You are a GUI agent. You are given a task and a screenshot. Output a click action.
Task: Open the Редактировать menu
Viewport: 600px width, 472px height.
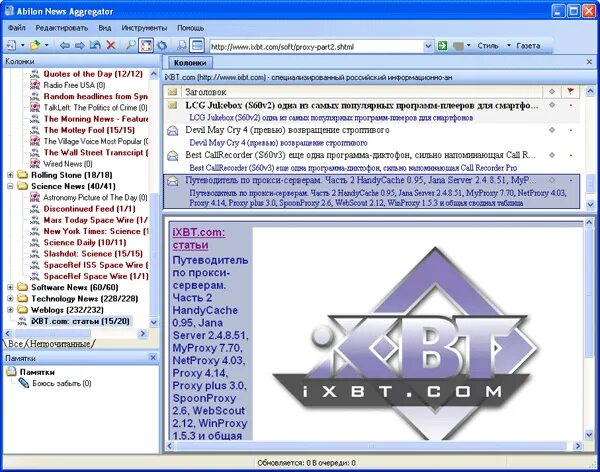tap(62, 28)
